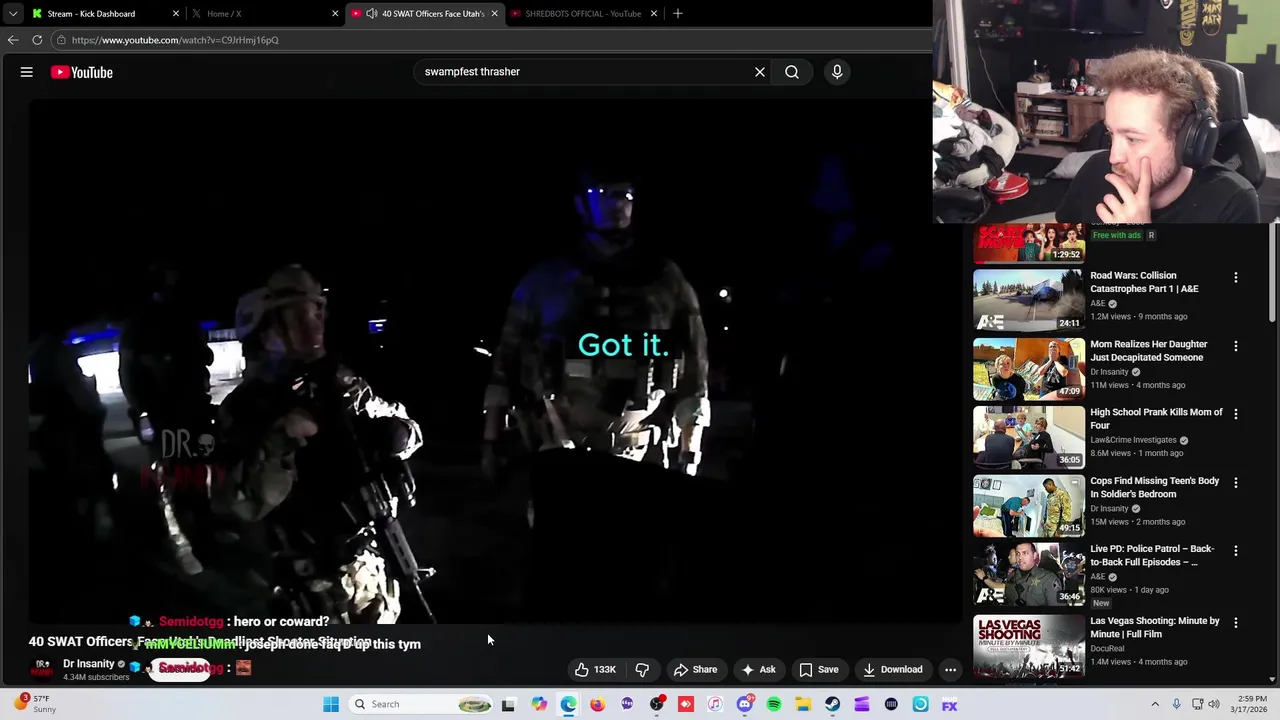Open the clock and date panel
This screenshot has width=1280, height=720.
[x=1248, y=704]
